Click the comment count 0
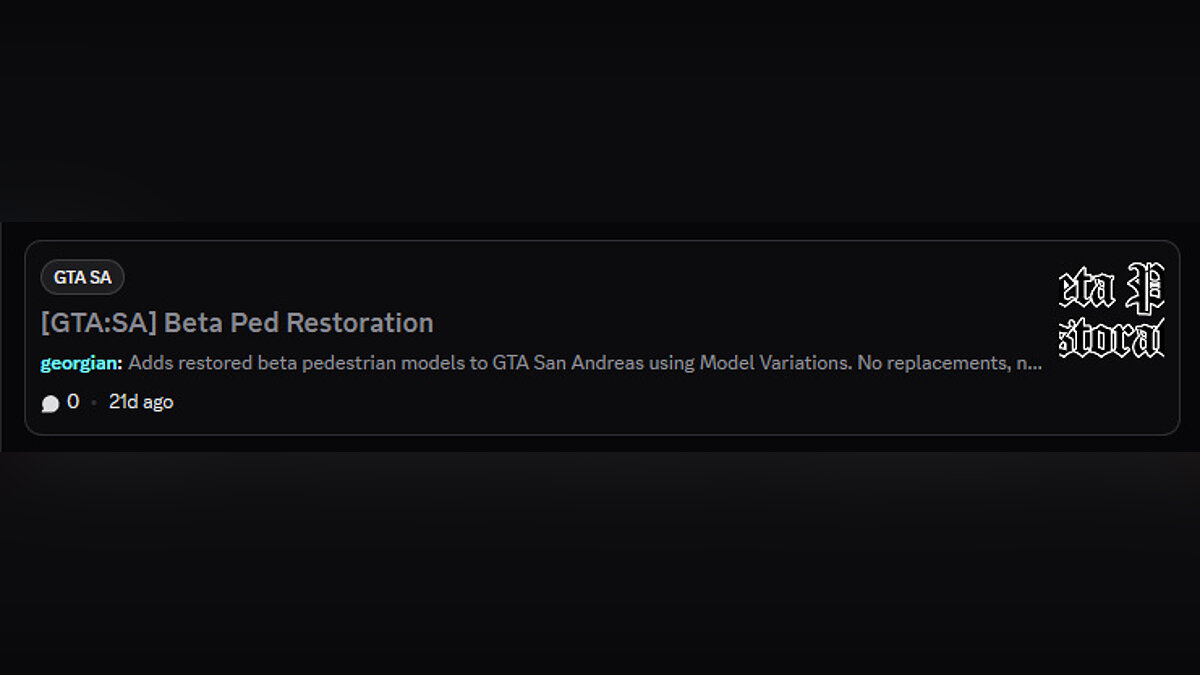 click(x=73, y=402)
